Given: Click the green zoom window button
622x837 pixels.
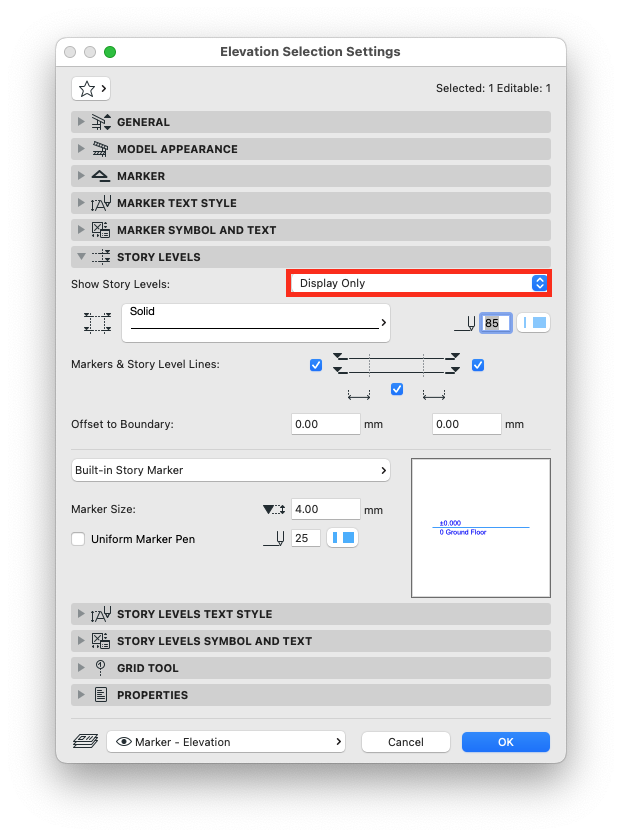Looking at the screenshot, I should pos(110,52).
